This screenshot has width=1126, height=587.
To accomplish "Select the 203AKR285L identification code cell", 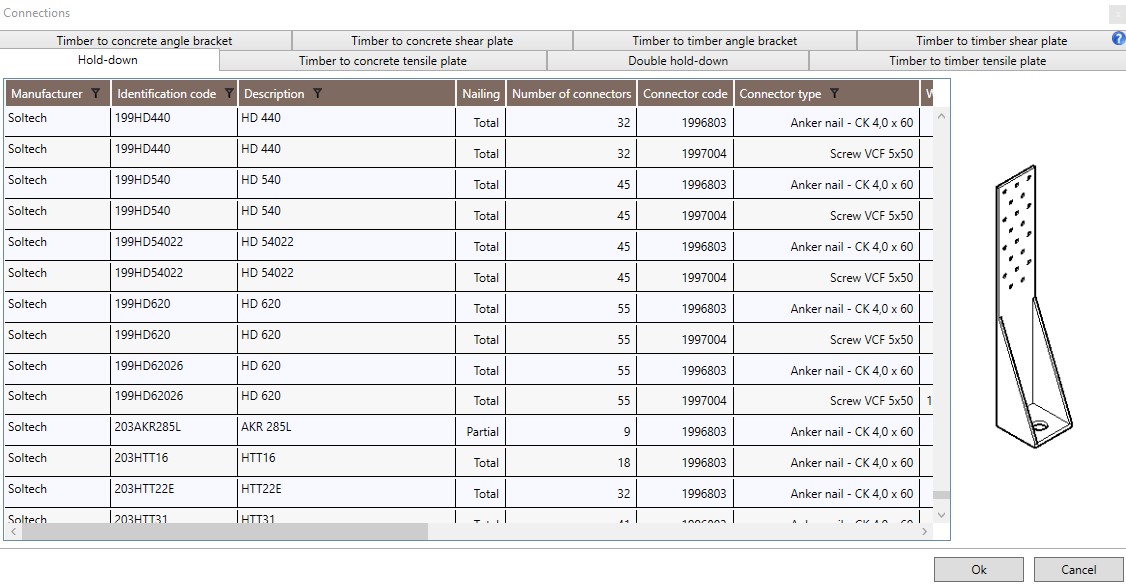I will click(175, 430).
